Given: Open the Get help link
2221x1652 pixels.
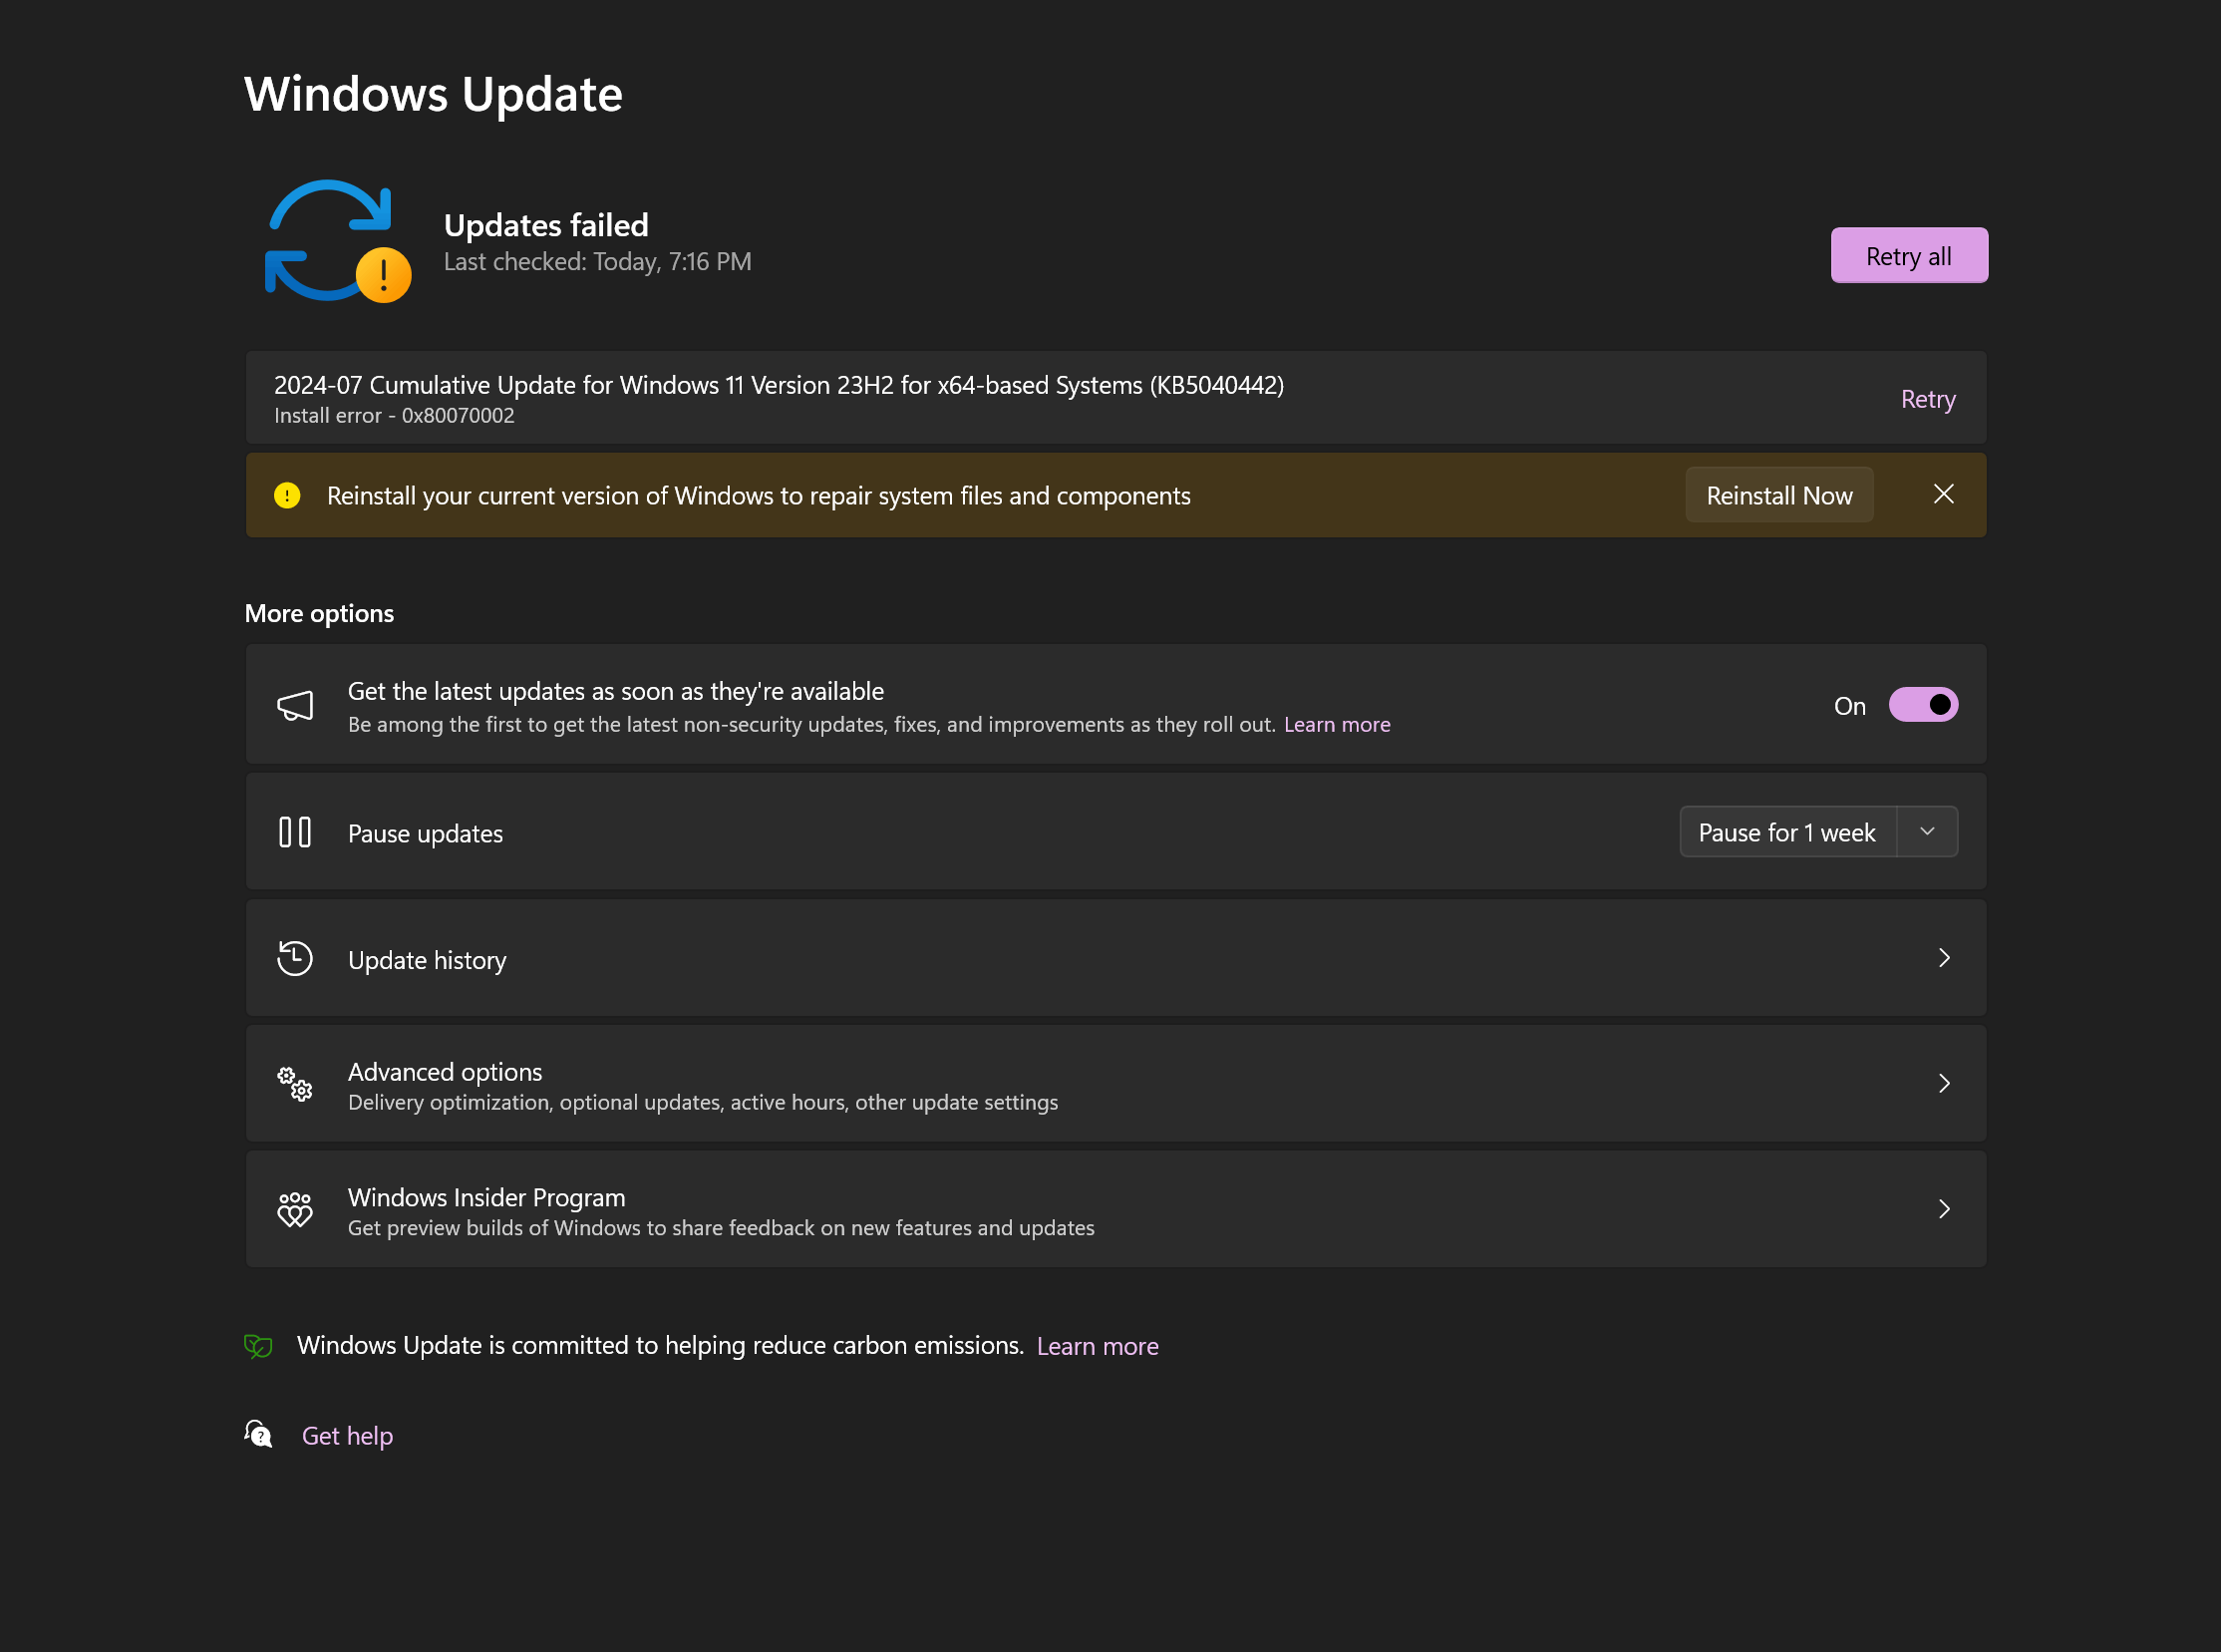Looking at the screenshot, I should click(347, 1436).
